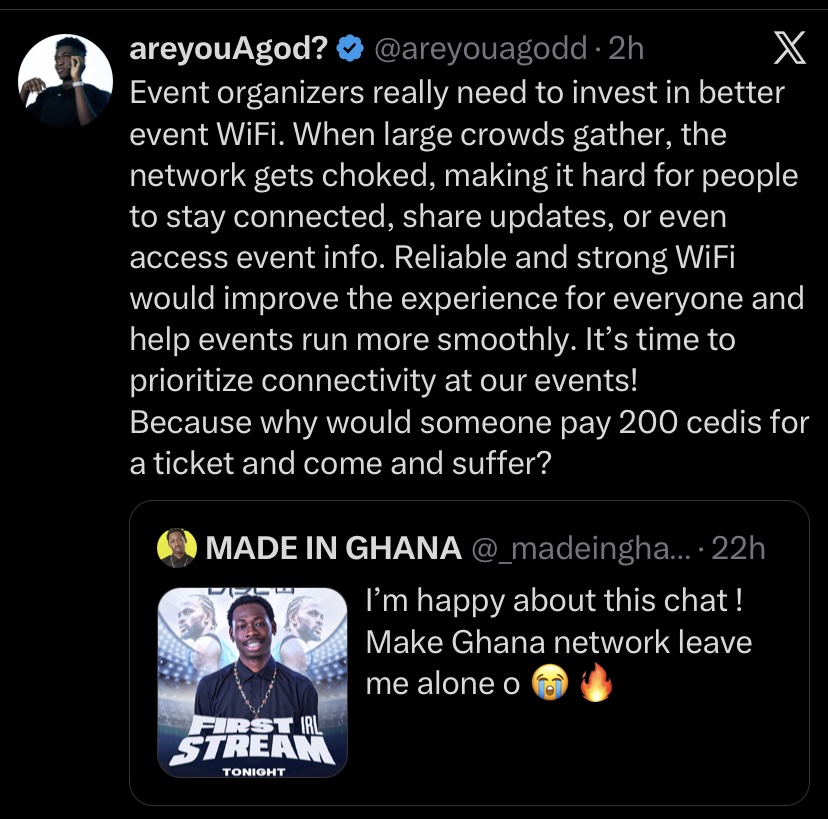828x819 pixels.
Task: Click the 2h tweet timestamp
Action: 626,49
